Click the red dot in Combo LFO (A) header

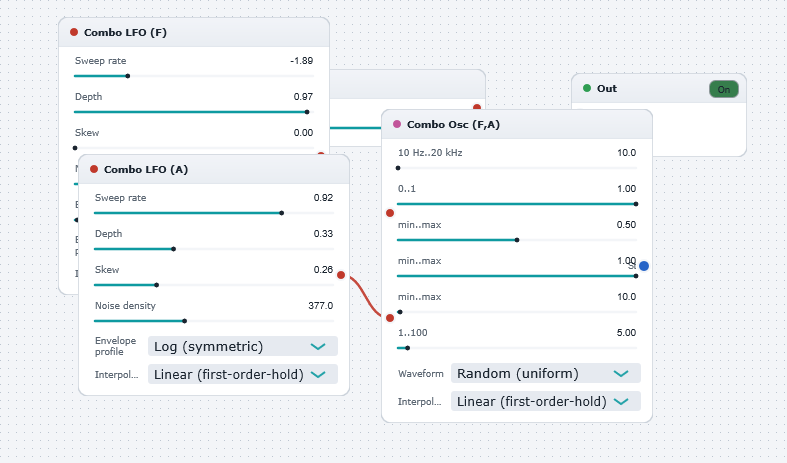click(x=94, y=169)
